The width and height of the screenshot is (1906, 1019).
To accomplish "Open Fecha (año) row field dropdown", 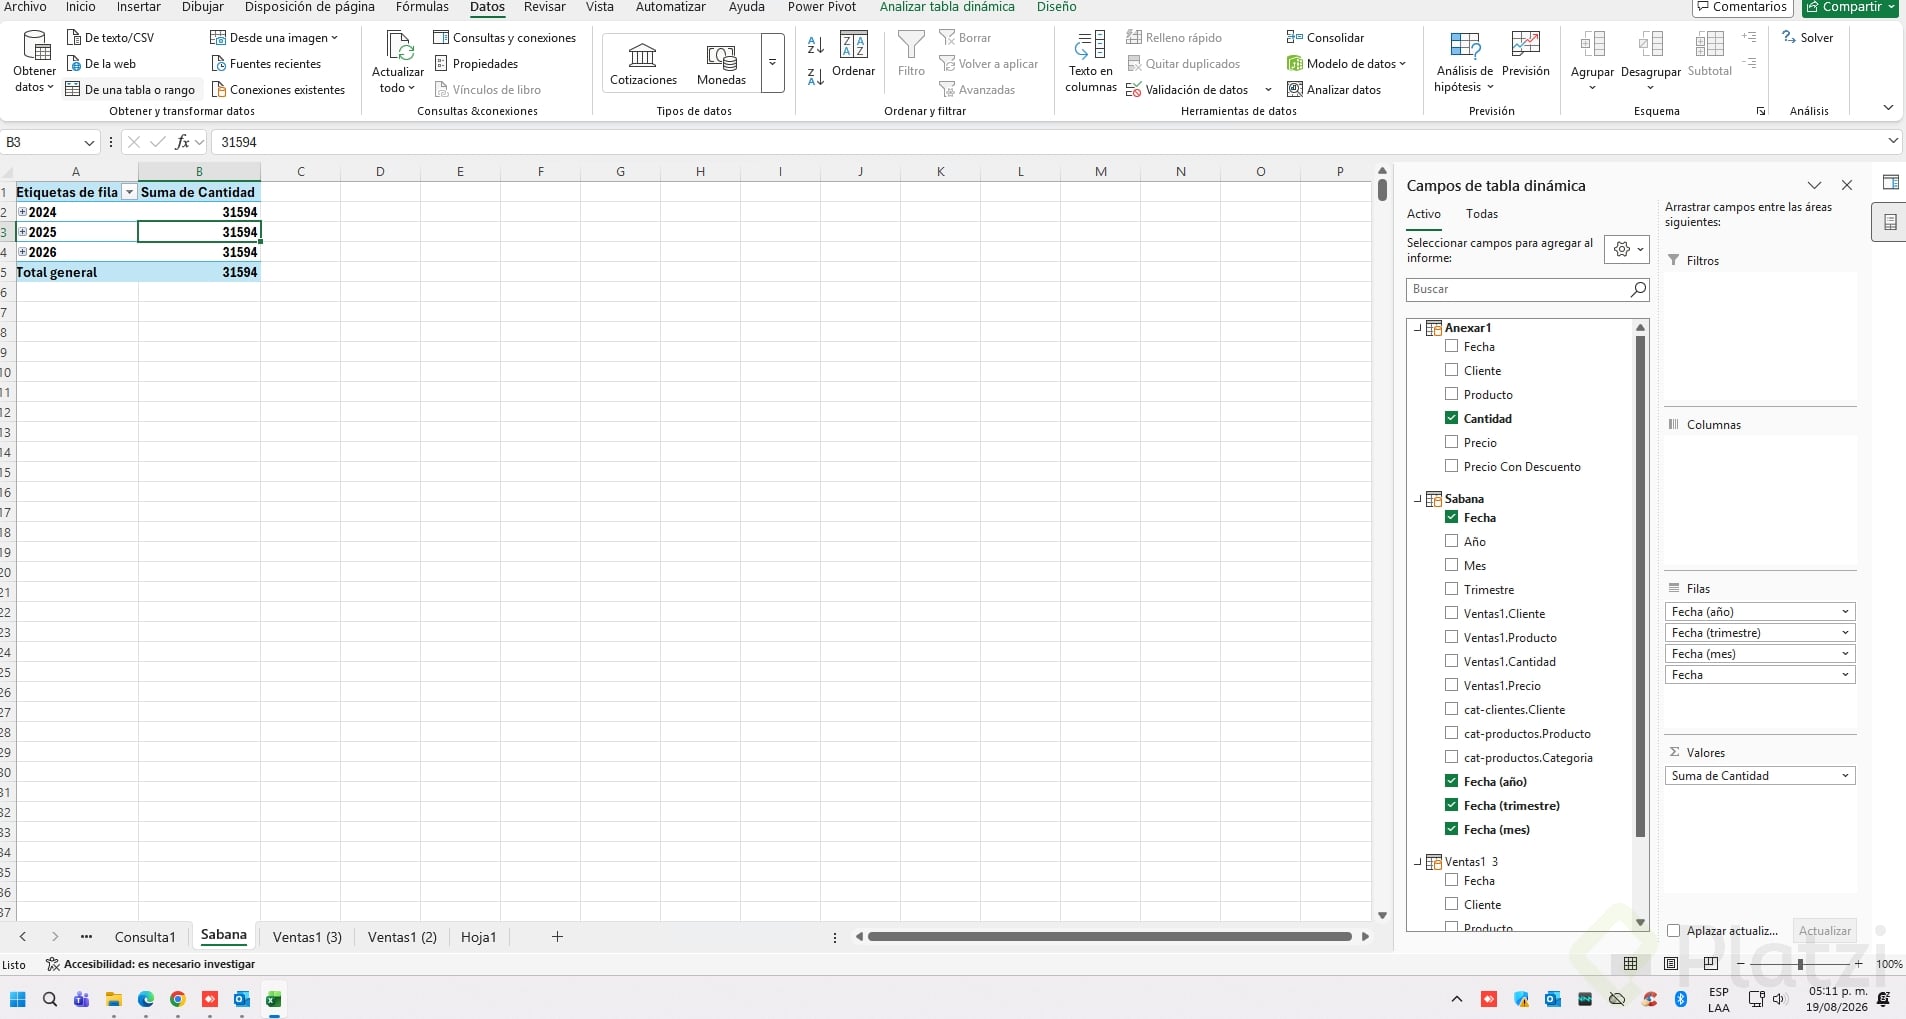I will tap(1845, 612).
